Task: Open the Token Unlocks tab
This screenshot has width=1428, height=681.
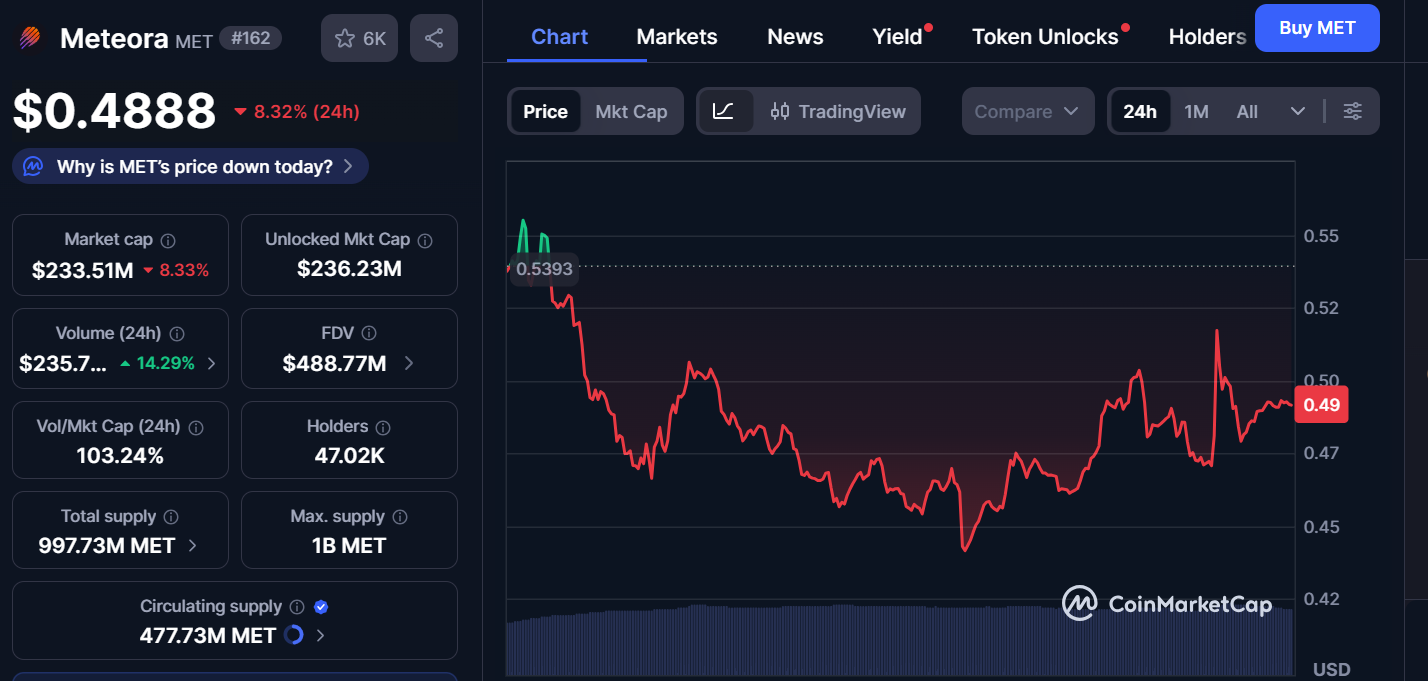Action: point(1045,37)
